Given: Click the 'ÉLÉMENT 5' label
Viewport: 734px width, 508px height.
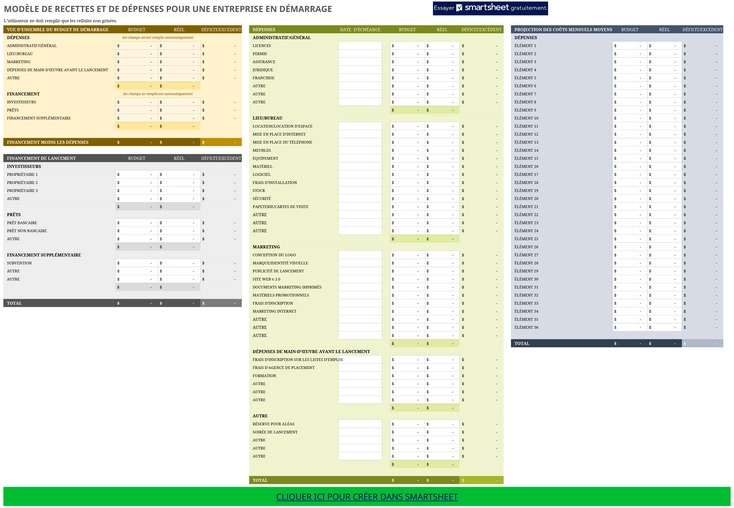Looking at the screenshot, I should (525, 78).
